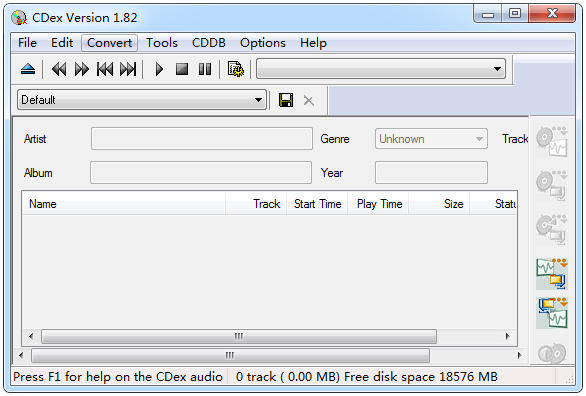Viewport: 586px width, 396px height.
Task: Pause playback with the Pause button
Action: pyautogui.click(x=205, y=69)
